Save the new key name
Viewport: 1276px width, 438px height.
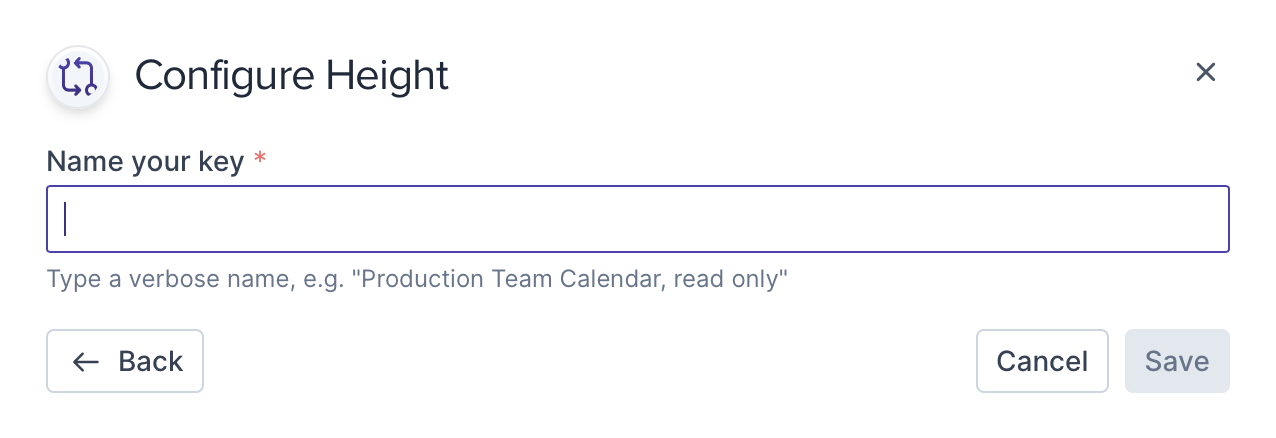click(1176, 361)
